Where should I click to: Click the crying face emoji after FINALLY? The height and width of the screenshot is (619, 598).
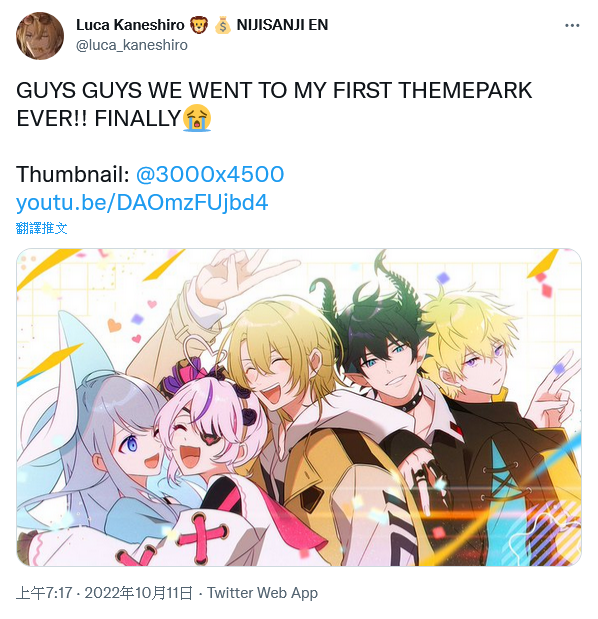click(197, 118)
